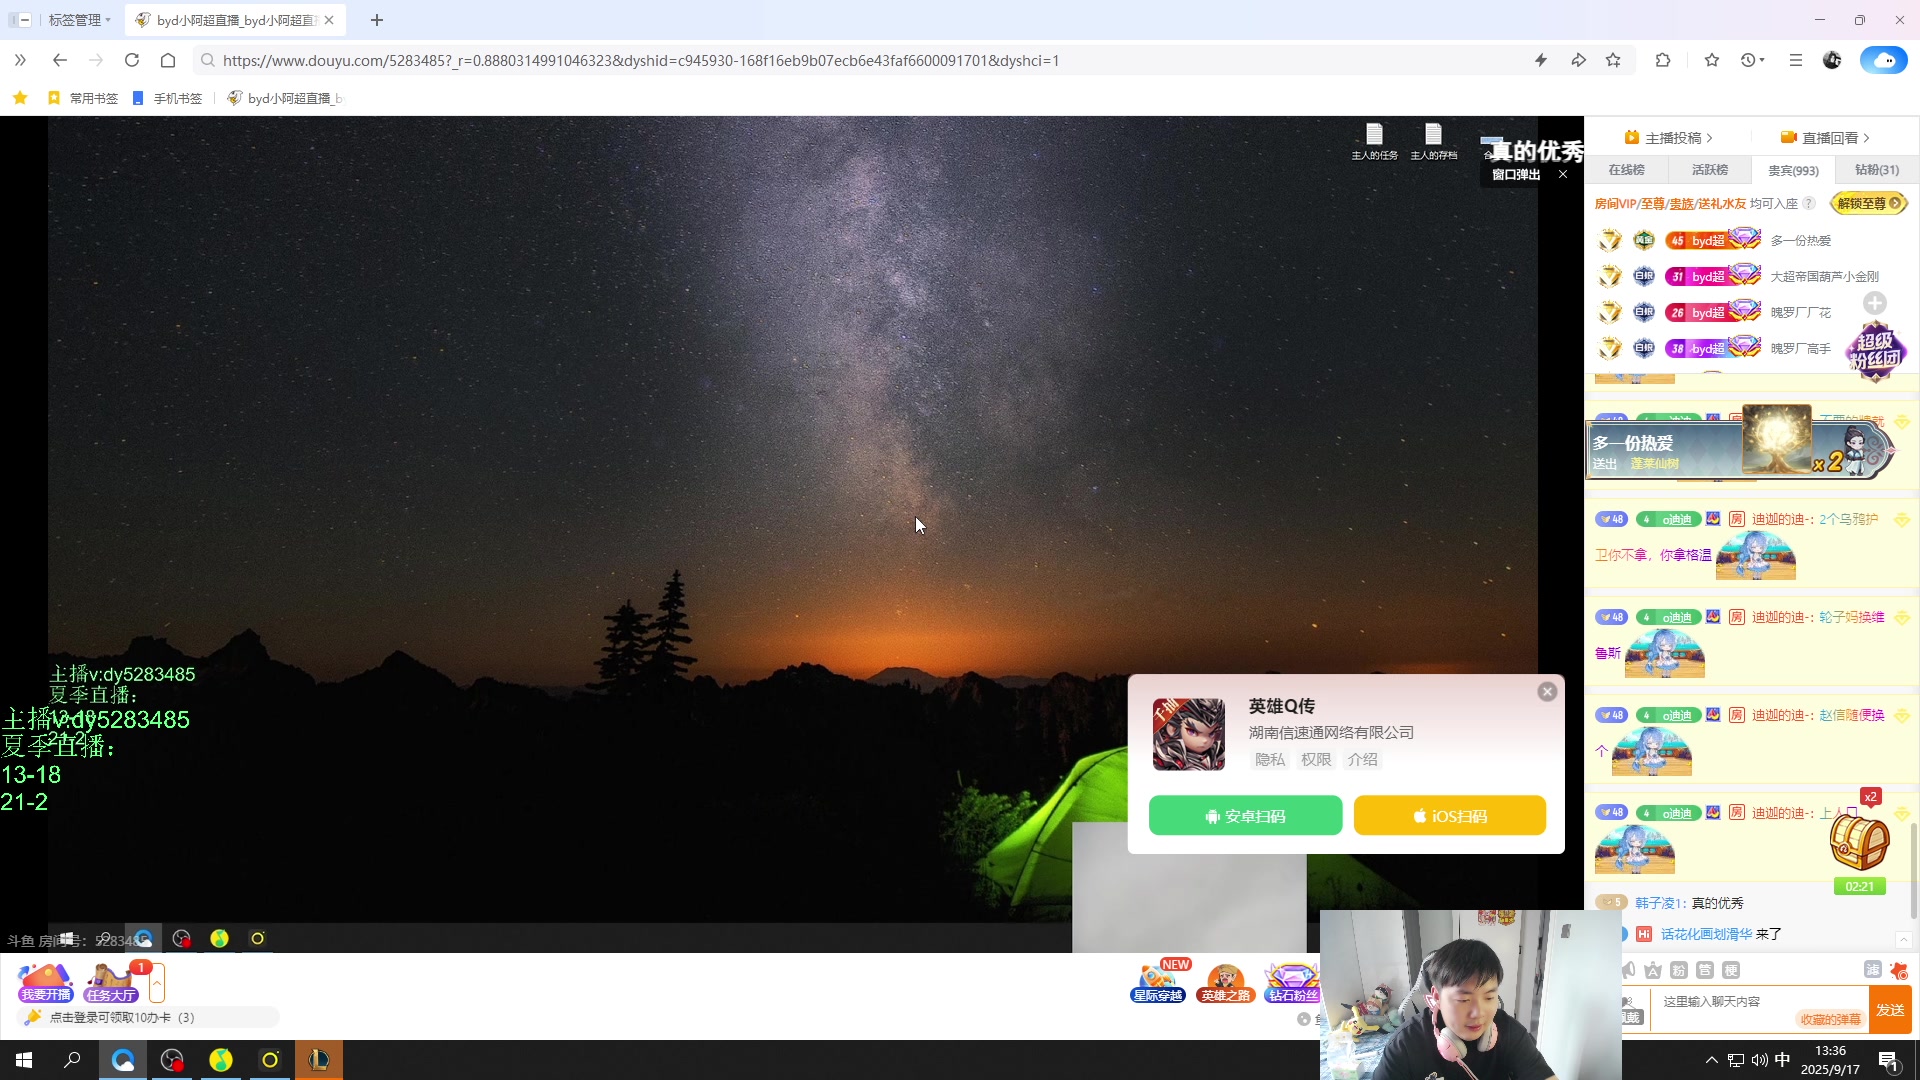The width and height of the screenshot is (1920, 1080).
Task: Switch to the 在线榜 tab
Action: coord(1626,170)
